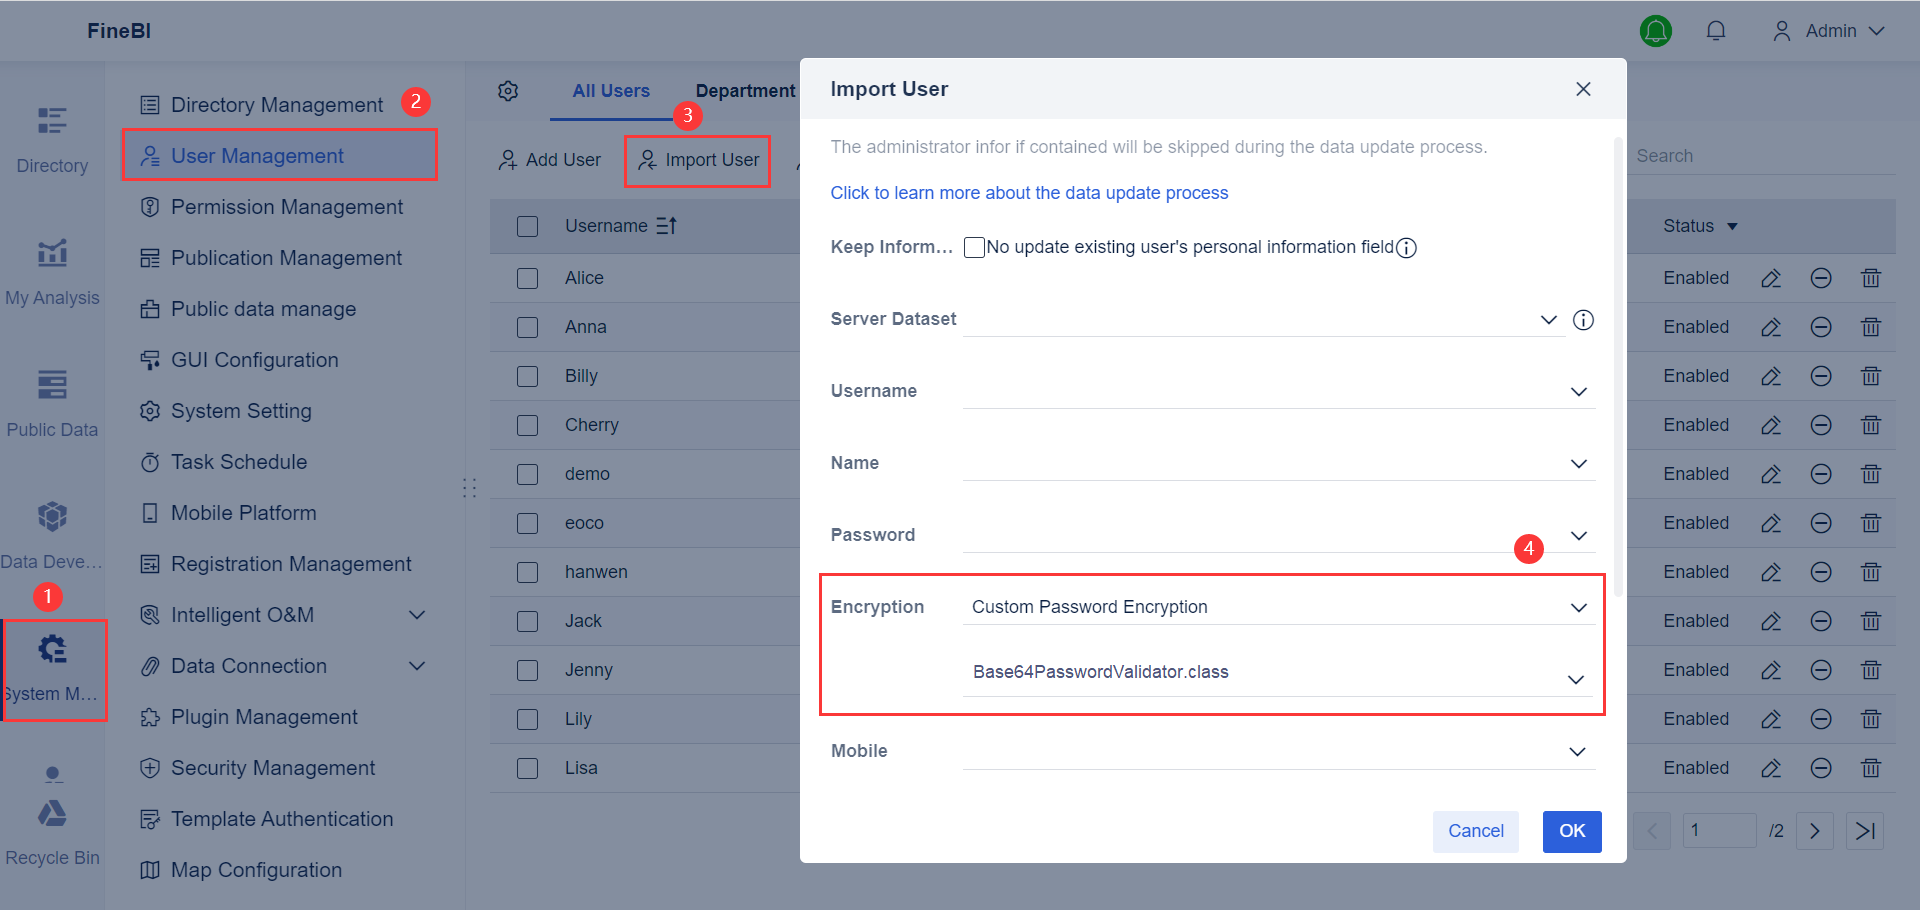Switch to the Department tab
The width and height of the screenshot is (1920, 910).
[x=745, y=91]
